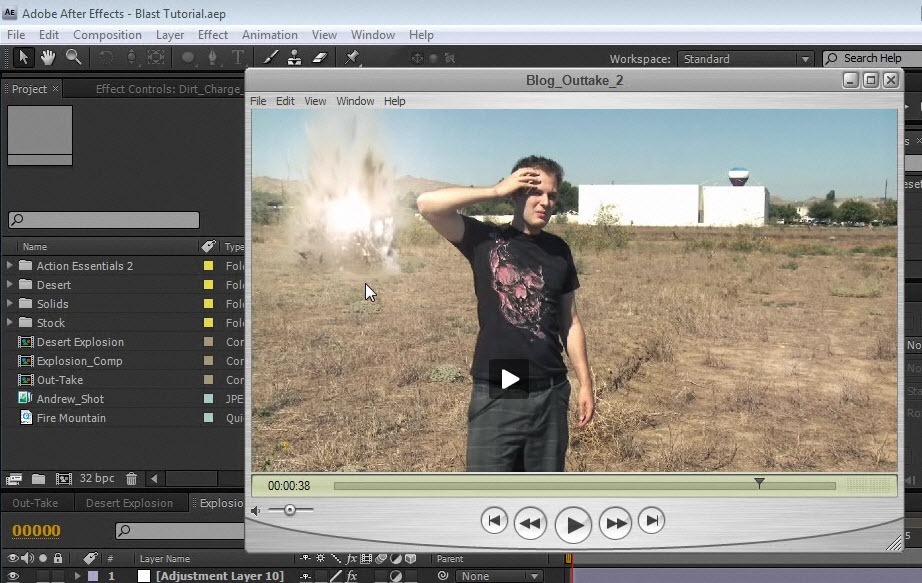Switch to the Desert Explosion timeline tab
The width and height of the screenshot is (922, 583).
coord(129,503)
